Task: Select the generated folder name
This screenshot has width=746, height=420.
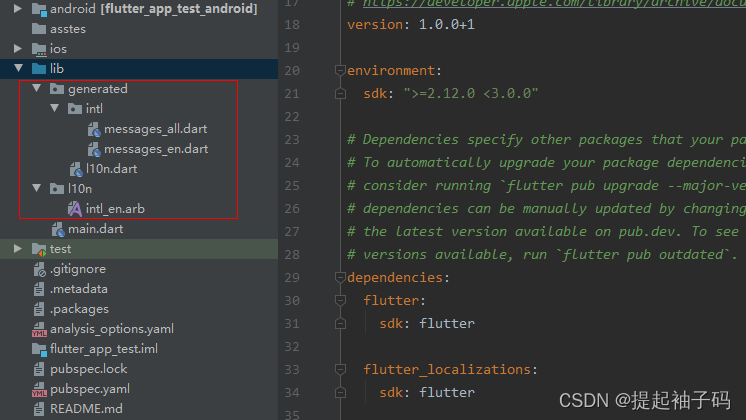Action: 98,89
